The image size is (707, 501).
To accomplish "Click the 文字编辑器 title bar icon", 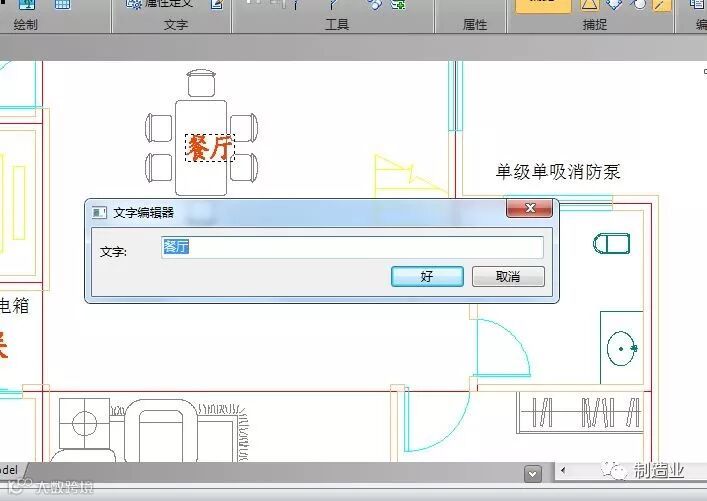I will point(99,212).
